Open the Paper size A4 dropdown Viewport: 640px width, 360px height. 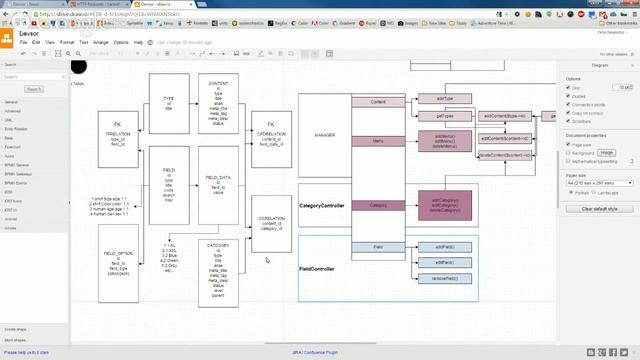point(599,183)
